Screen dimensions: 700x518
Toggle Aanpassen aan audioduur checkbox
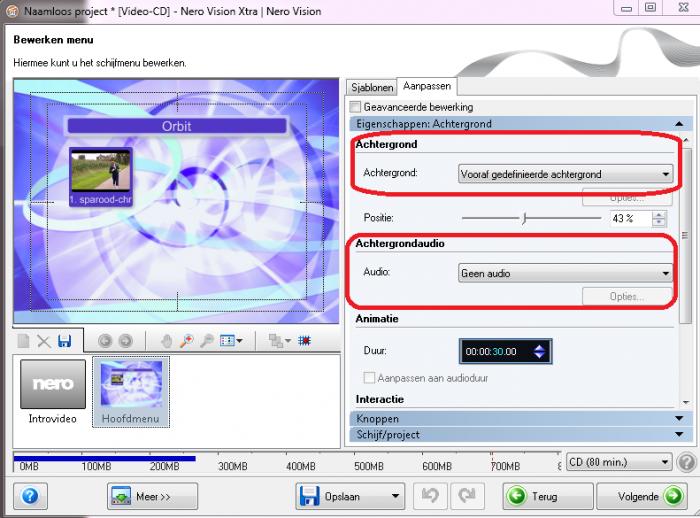coord(369,378)
